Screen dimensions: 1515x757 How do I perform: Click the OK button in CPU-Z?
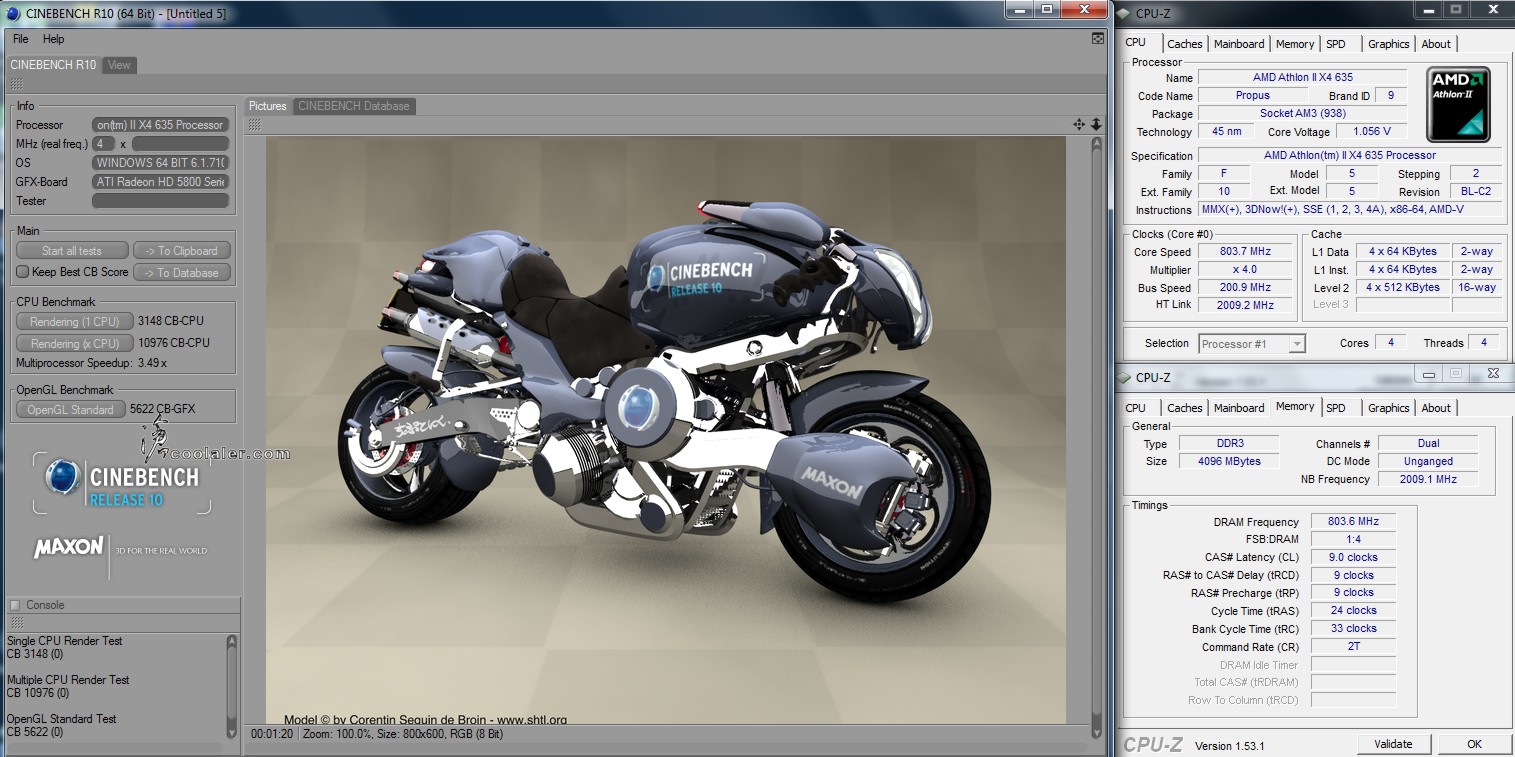click(1474, 744)
